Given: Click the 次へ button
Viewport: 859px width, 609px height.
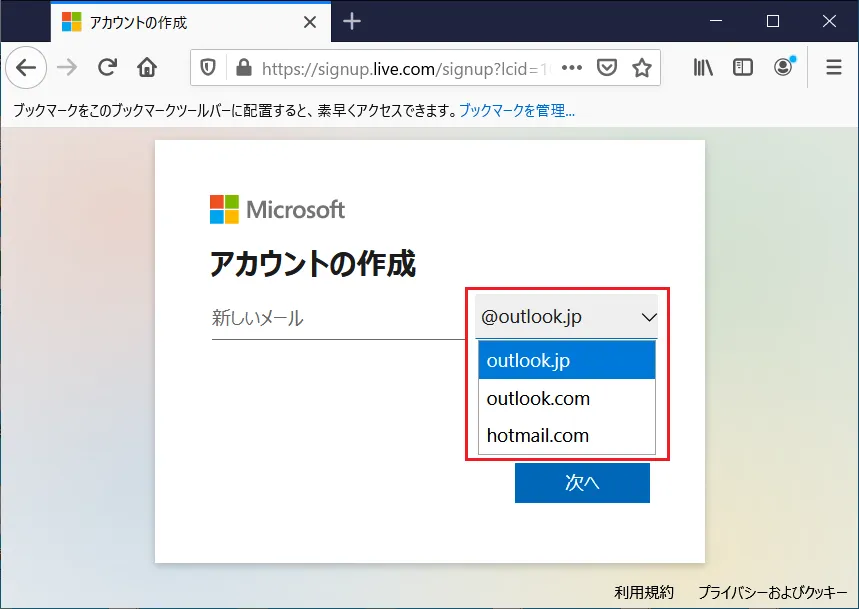Looking at the screenshot, I should tap(582, 482).
